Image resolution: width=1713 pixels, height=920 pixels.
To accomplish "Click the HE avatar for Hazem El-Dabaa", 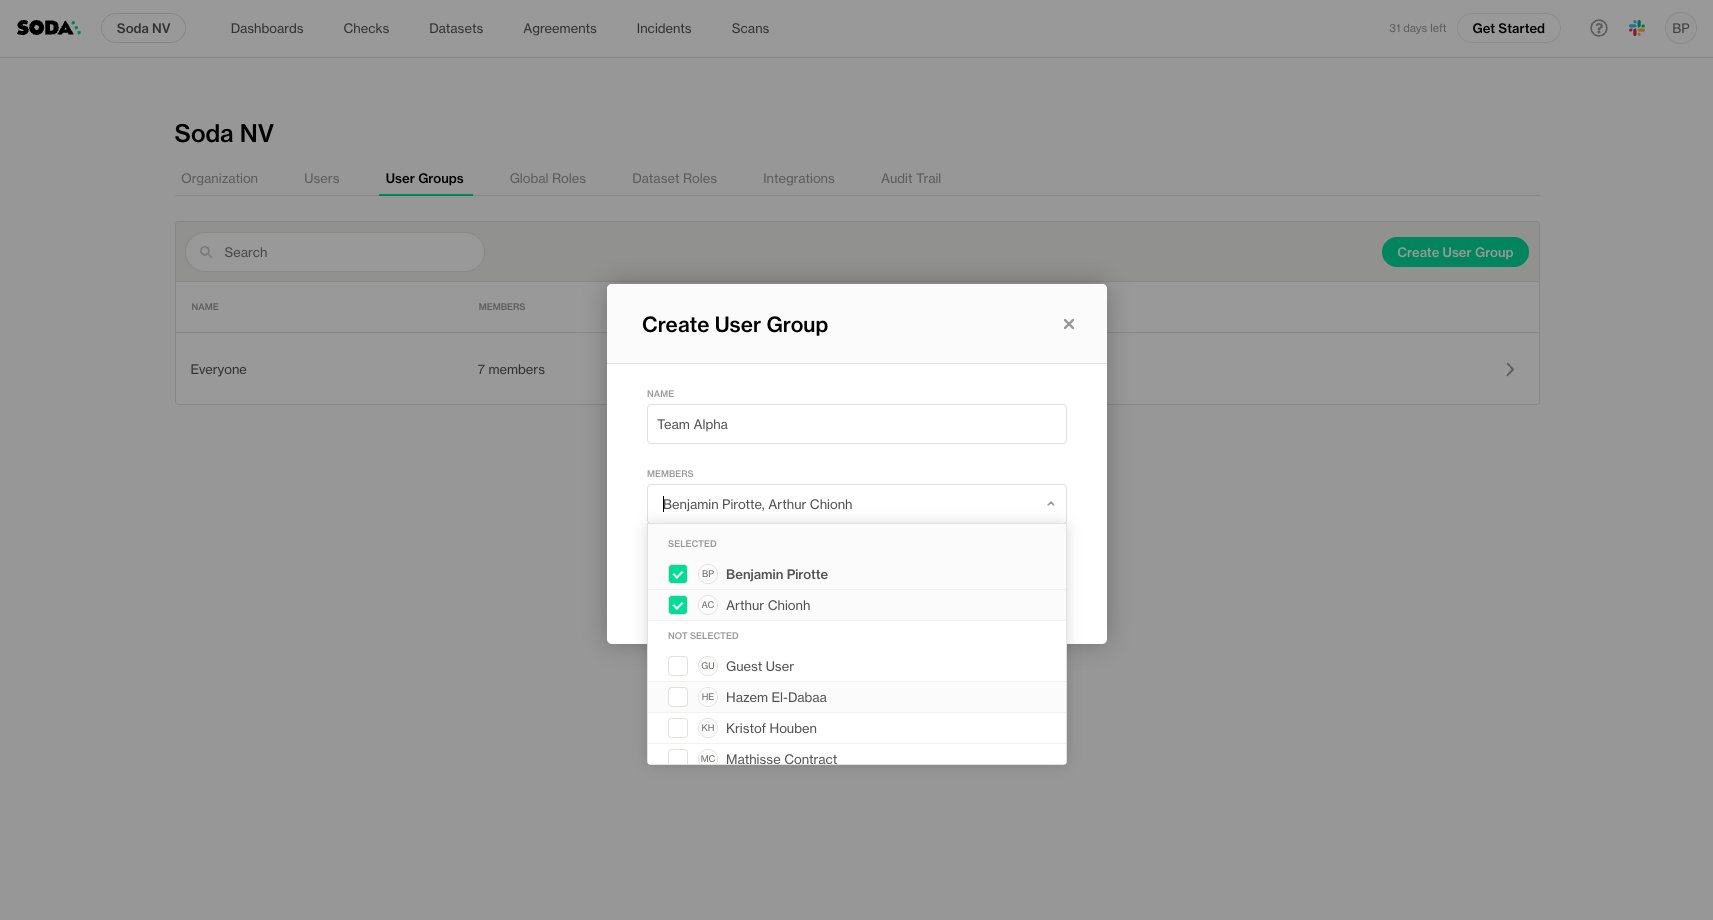I will [x=708, y=697].
